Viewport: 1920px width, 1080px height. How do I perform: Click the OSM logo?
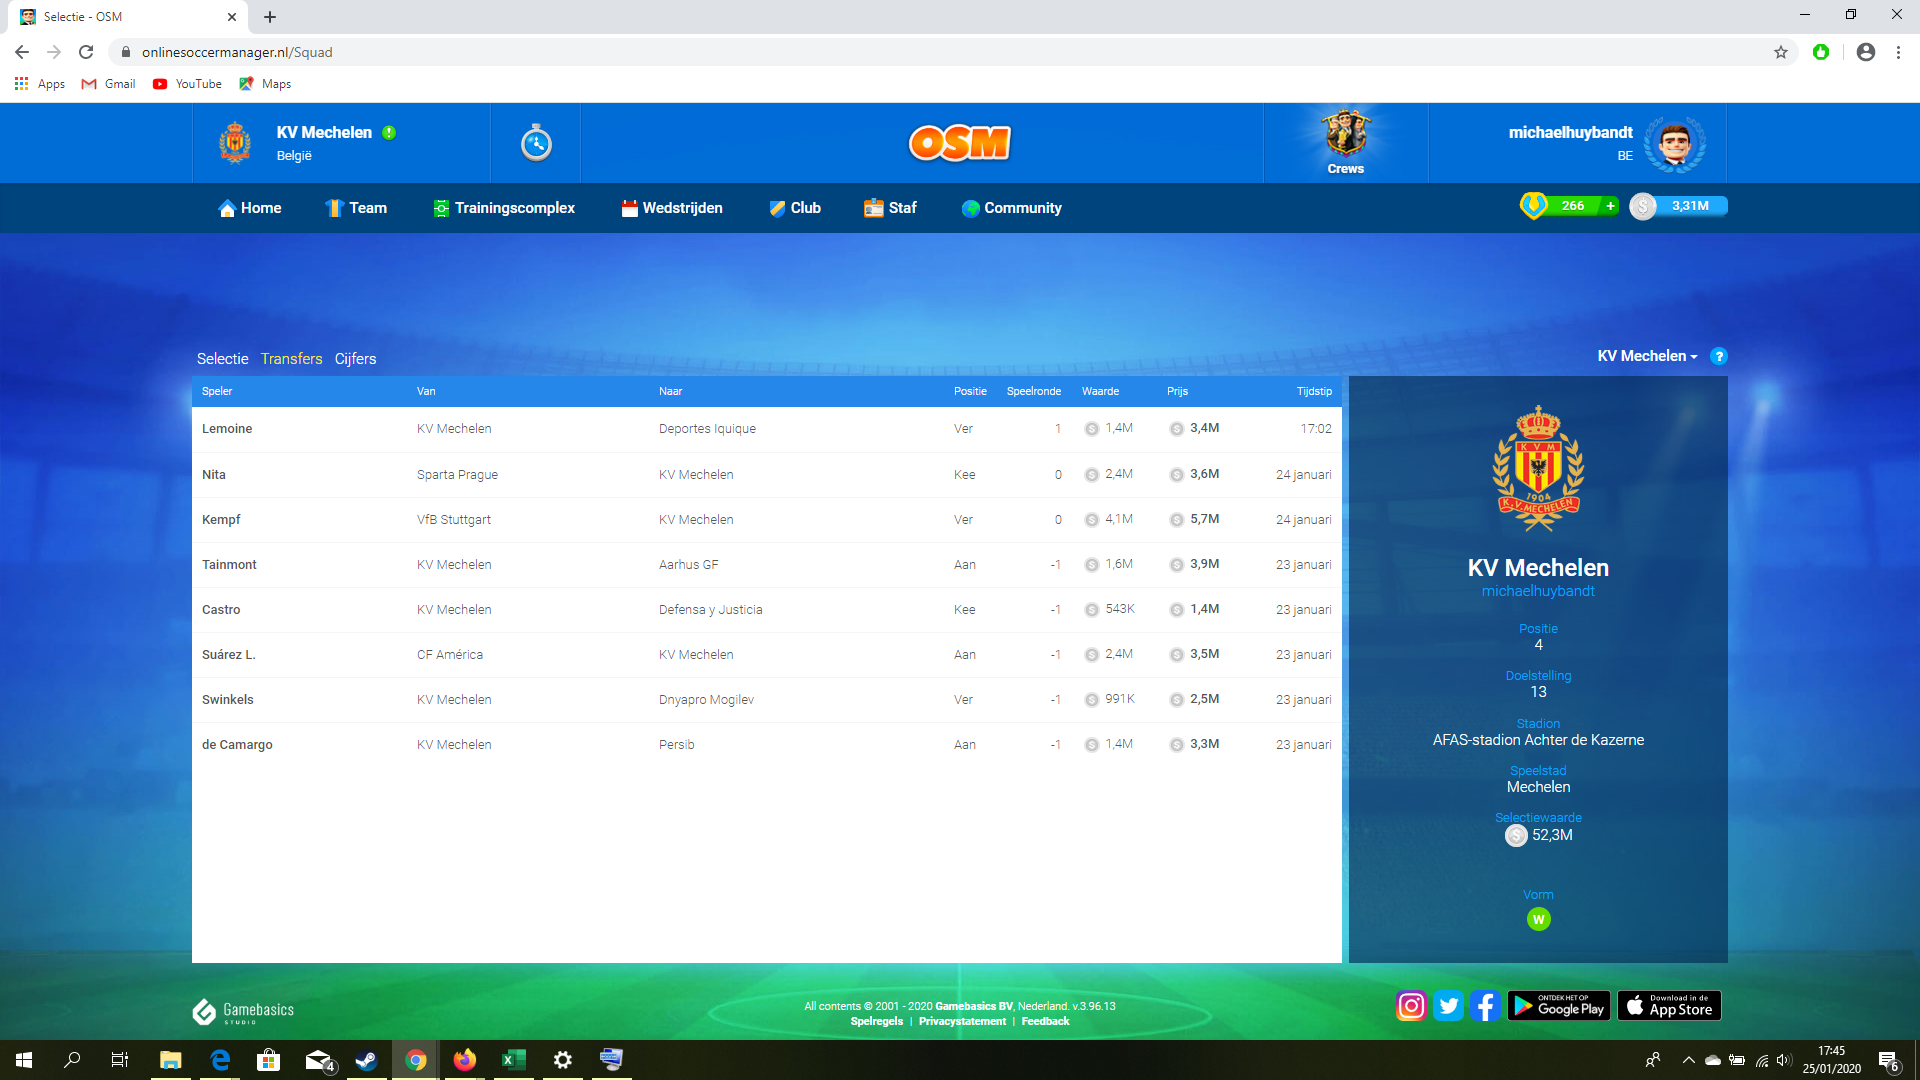(959, 143)
